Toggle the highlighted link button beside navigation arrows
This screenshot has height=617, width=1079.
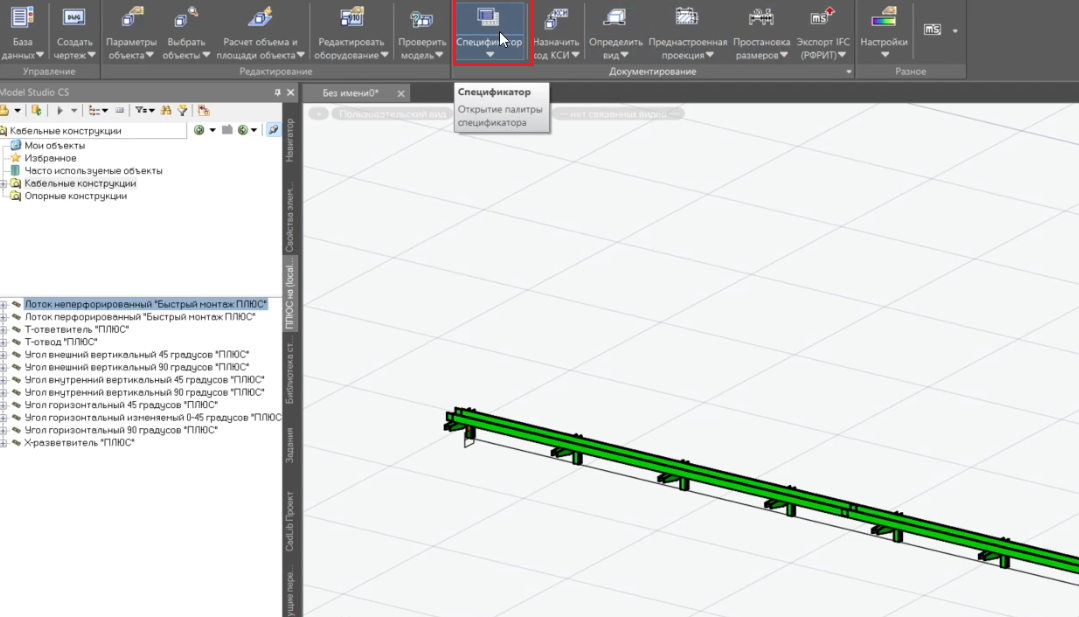click(273, 130)
